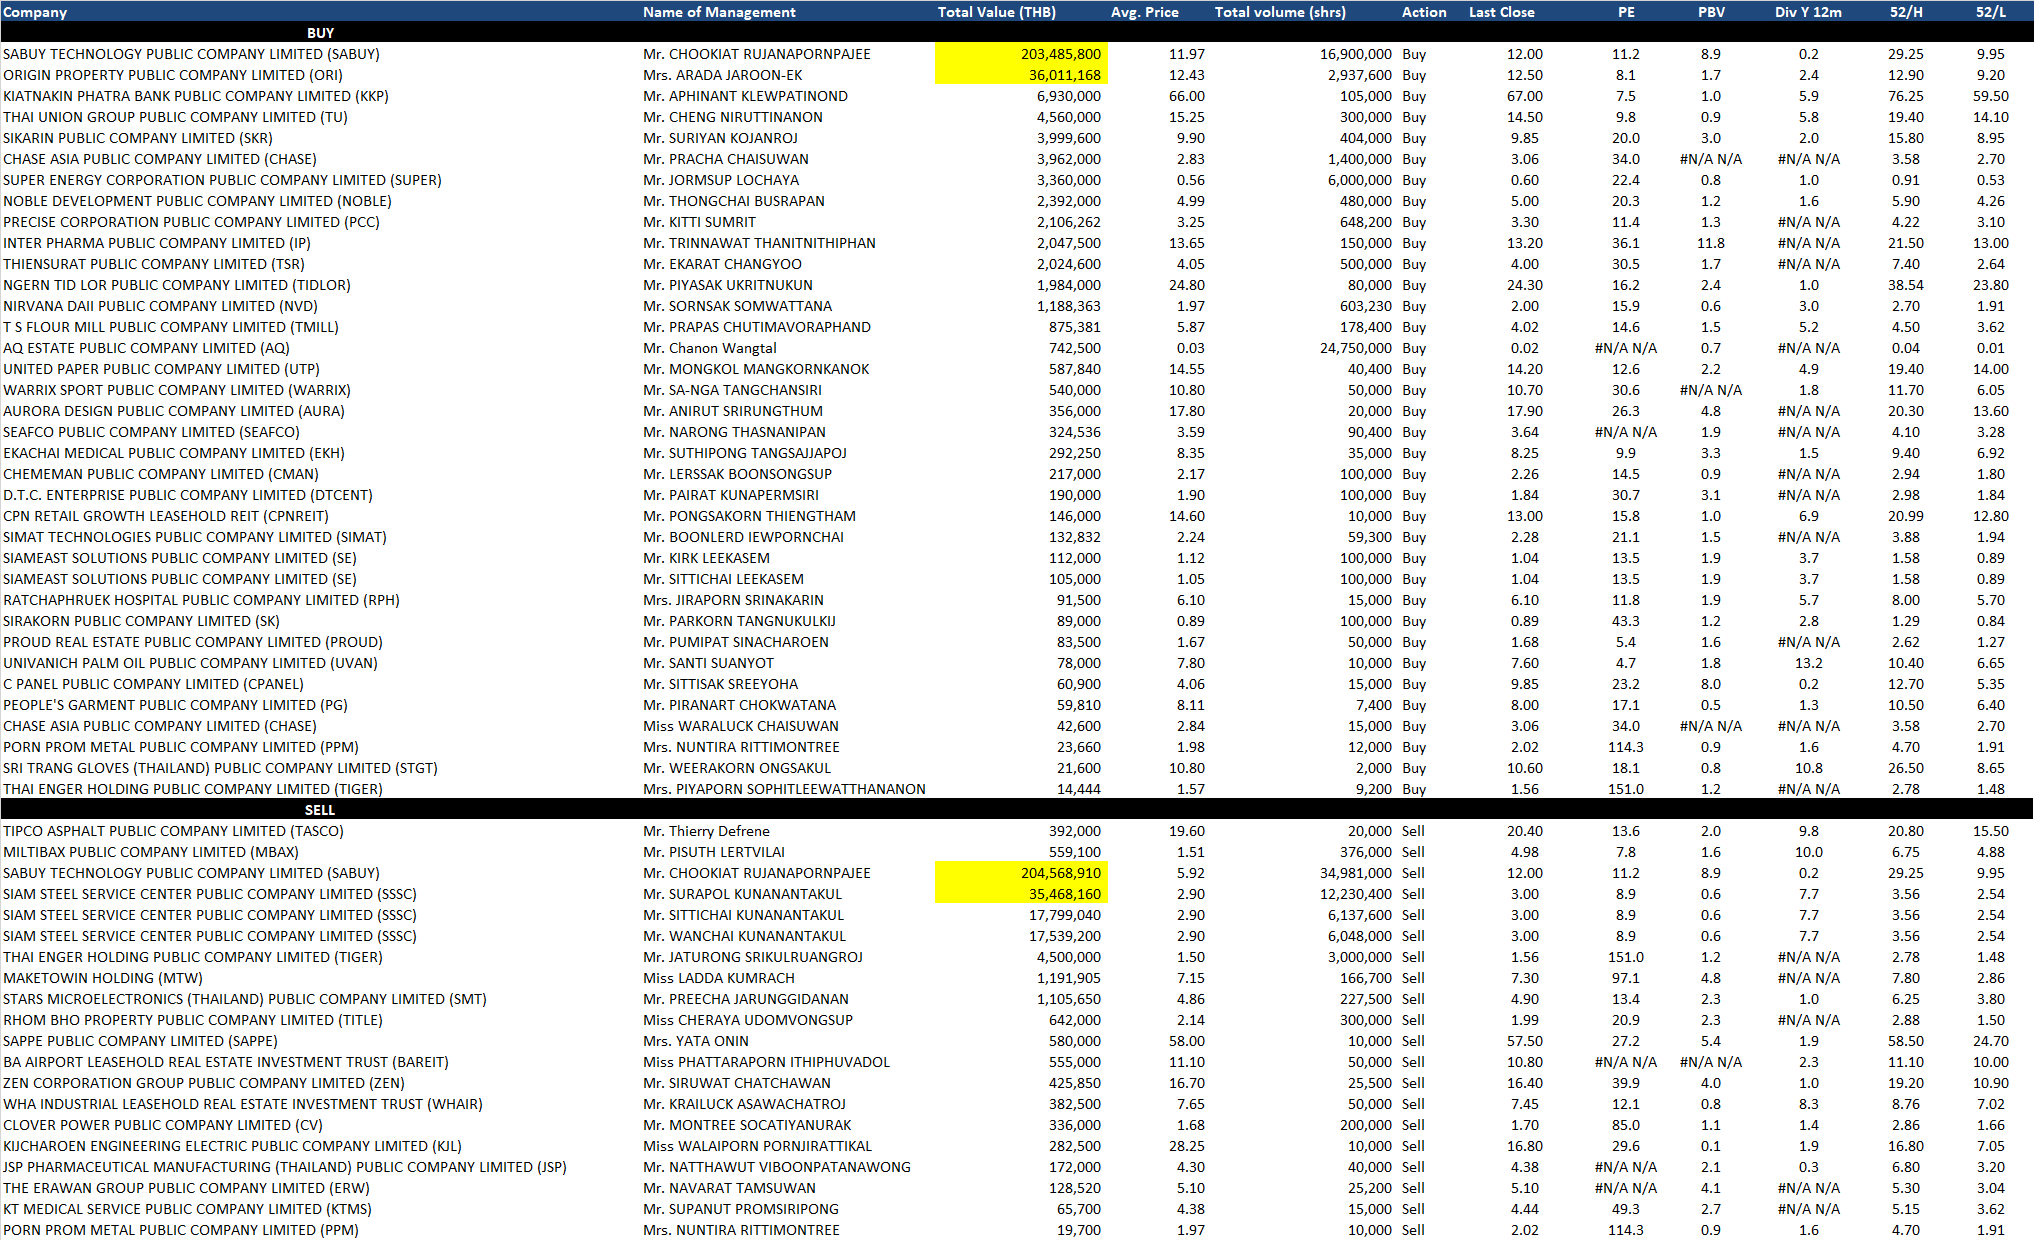The width and height of the screenshot is (2034, 1240).
Task: Select the BUY section header row
Action: point(1017,33)
